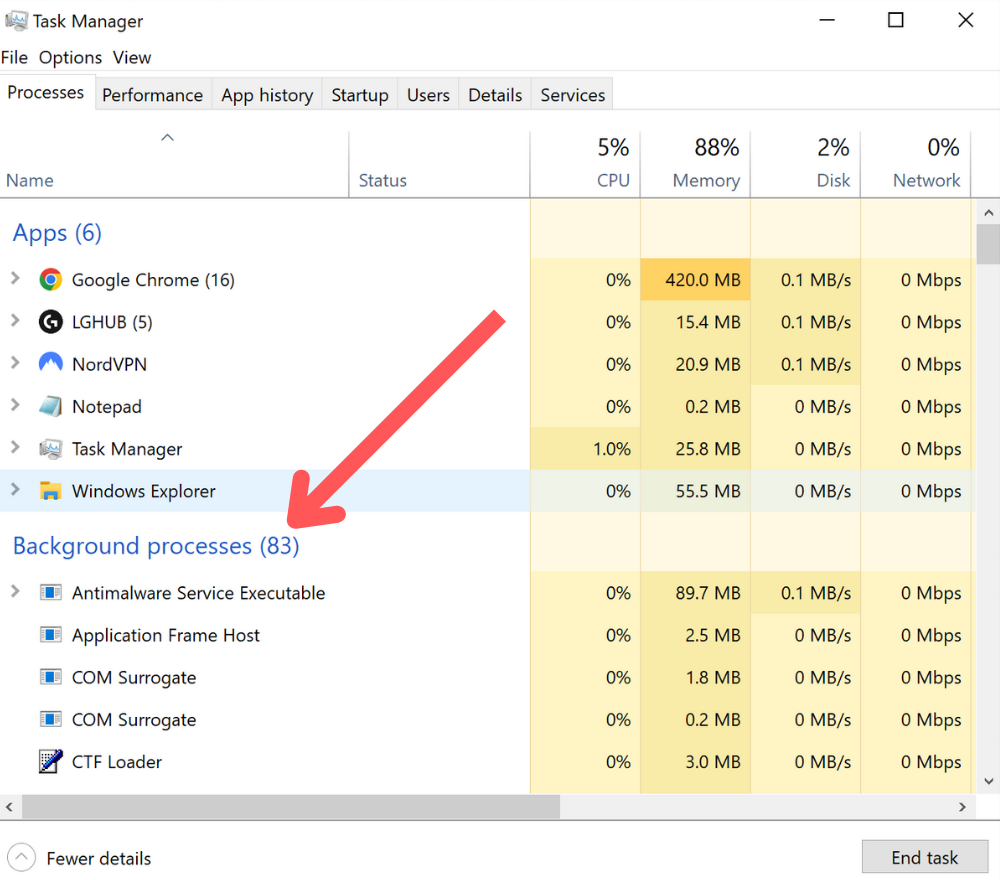Select the Processes tab
Image resolution: width=1000 pixels, height=880 pixels.
46,92
